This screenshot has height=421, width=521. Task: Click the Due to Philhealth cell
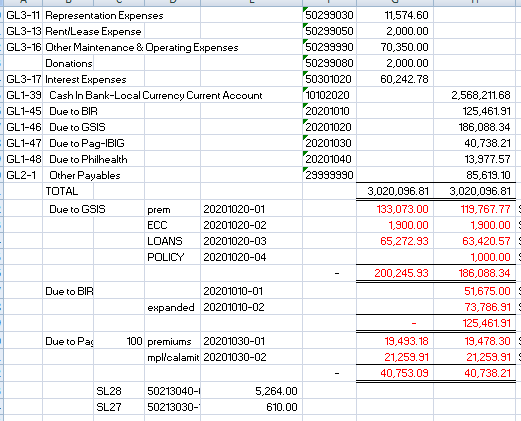[88, 159]
